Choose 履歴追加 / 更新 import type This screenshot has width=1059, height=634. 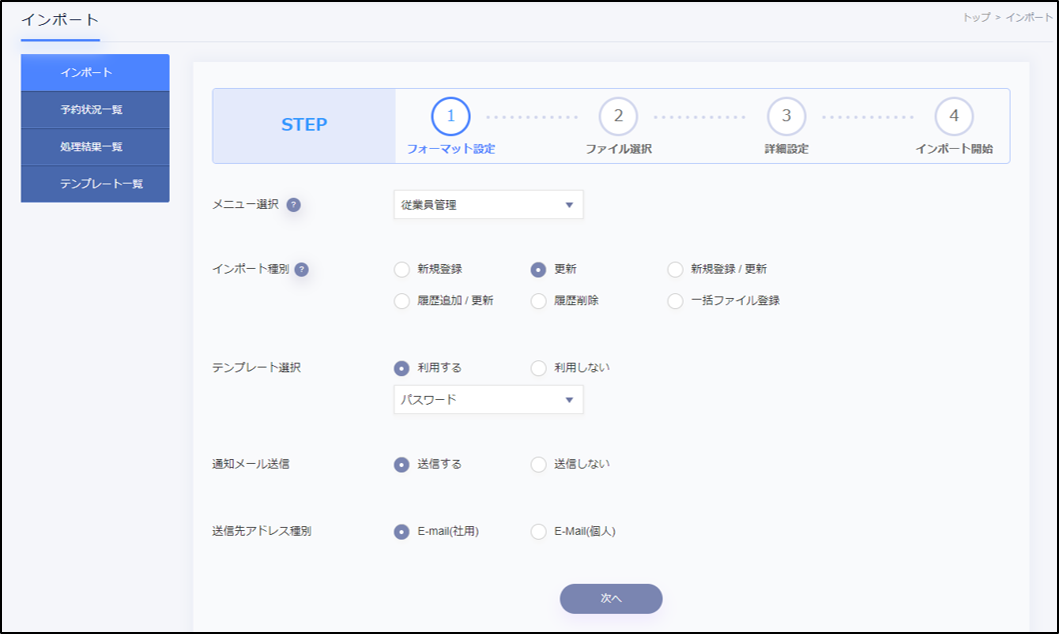402,300
